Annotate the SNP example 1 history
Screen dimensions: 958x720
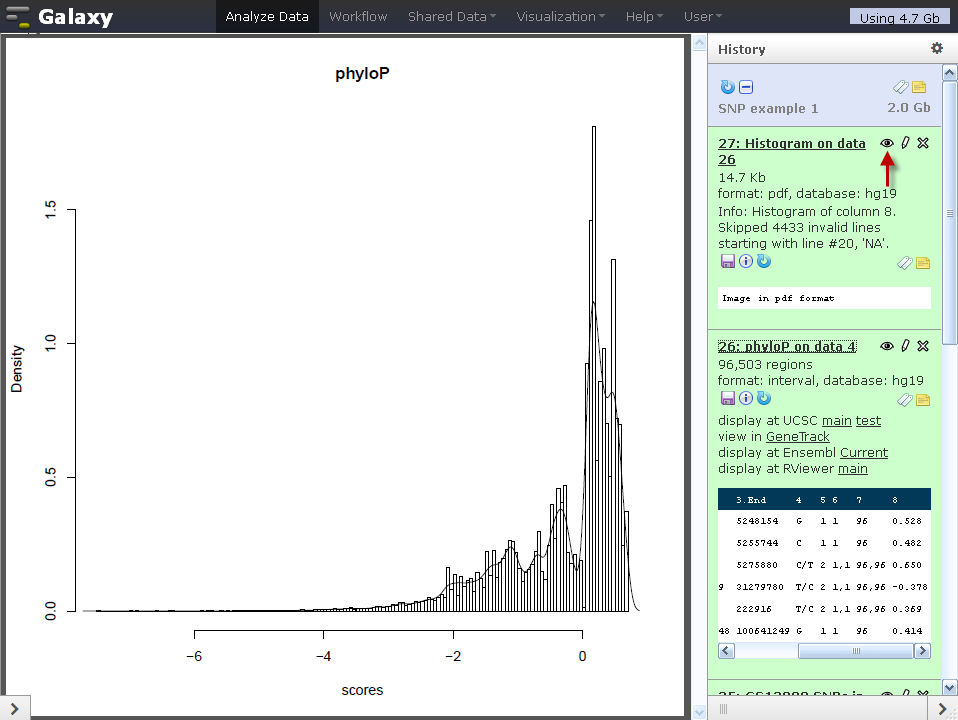(x=919, y=87)
